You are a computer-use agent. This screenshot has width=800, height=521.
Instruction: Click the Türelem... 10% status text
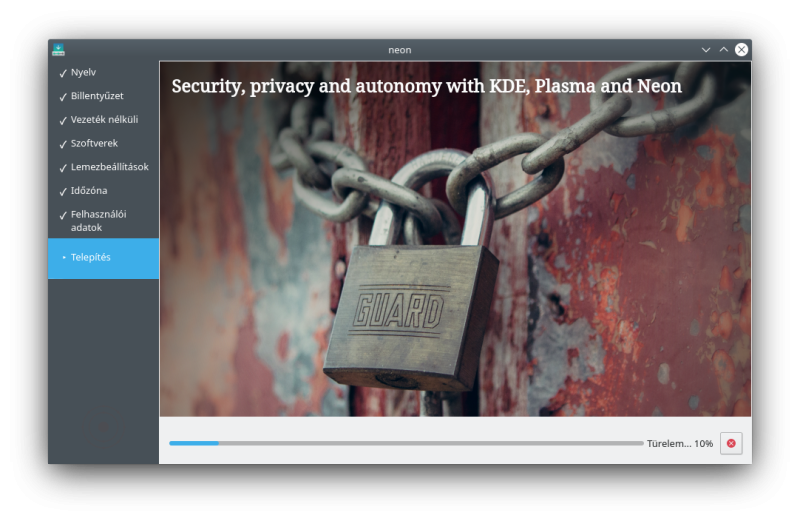(x=680, y=443)
